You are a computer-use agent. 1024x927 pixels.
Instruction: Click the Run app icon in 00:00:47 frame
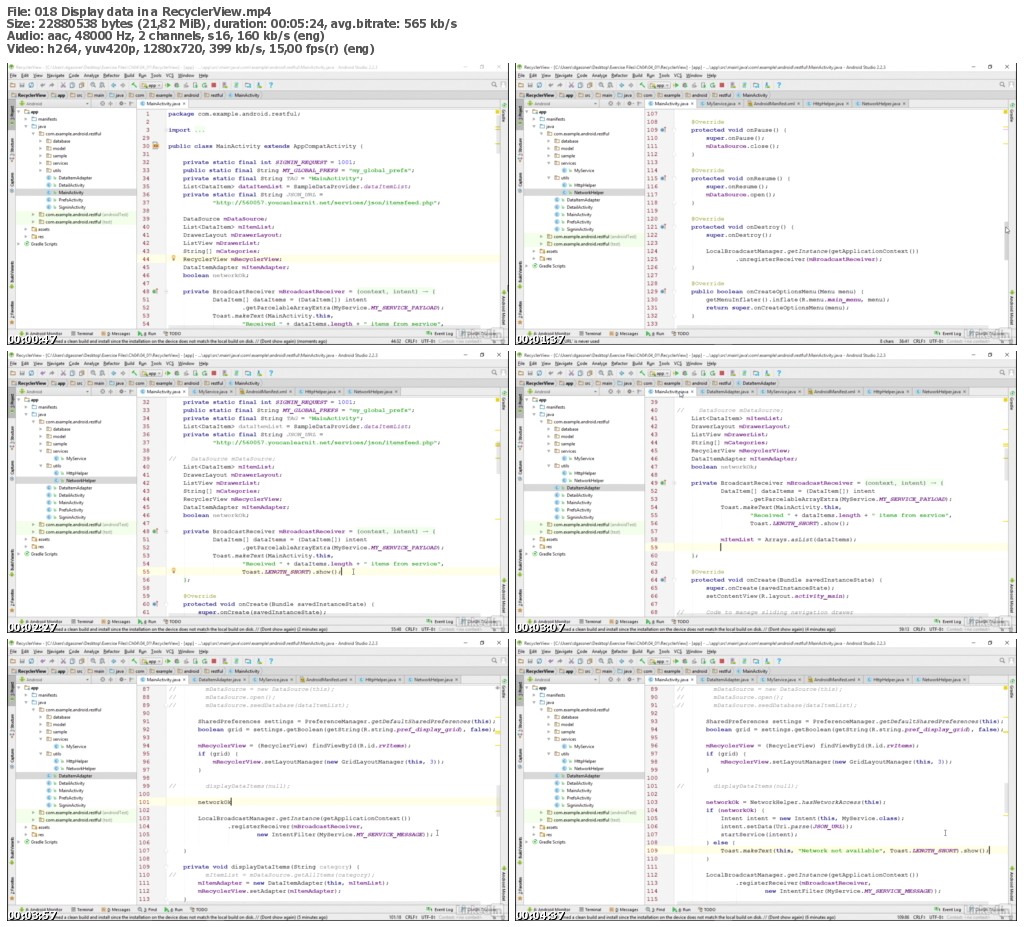(x=168, y=85)
